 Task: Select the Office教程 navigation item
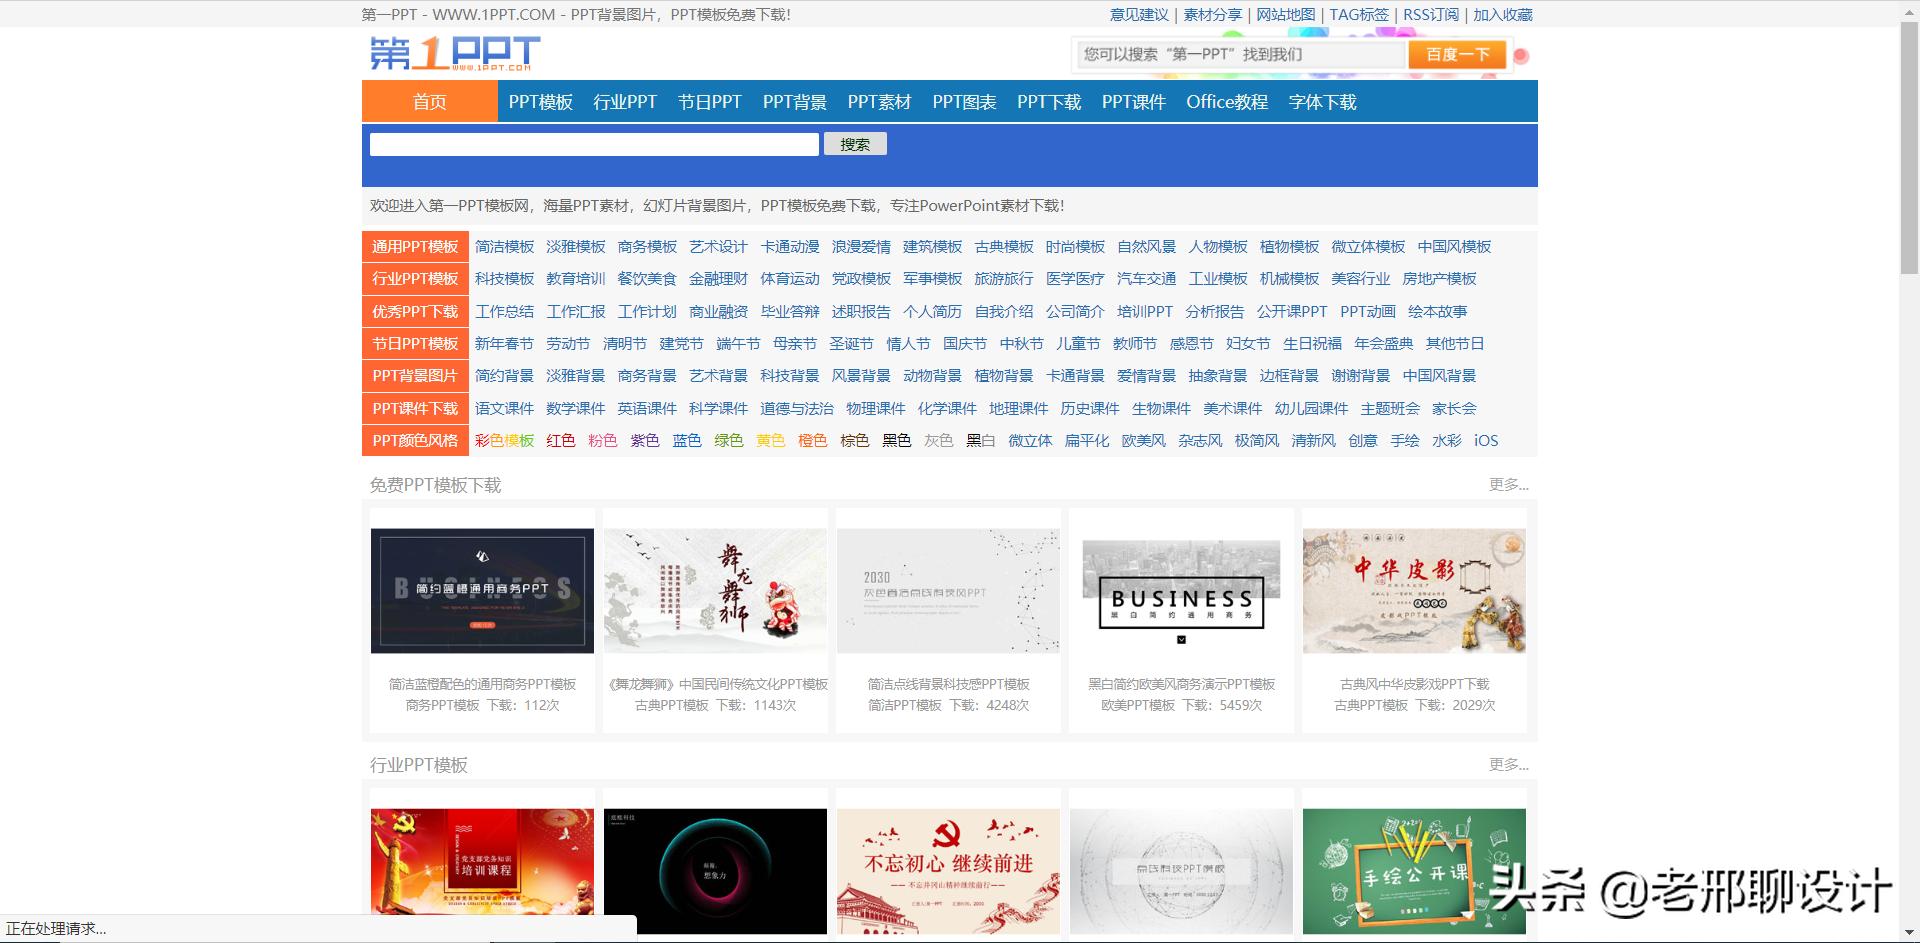point(1226,102)
